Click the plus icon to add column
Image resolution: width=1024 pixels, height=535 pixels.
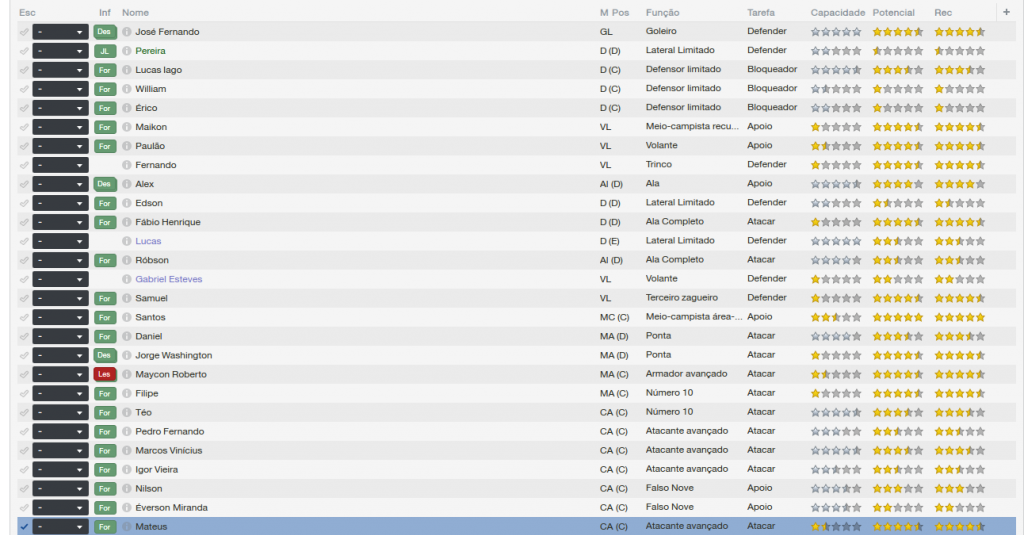1006,12
